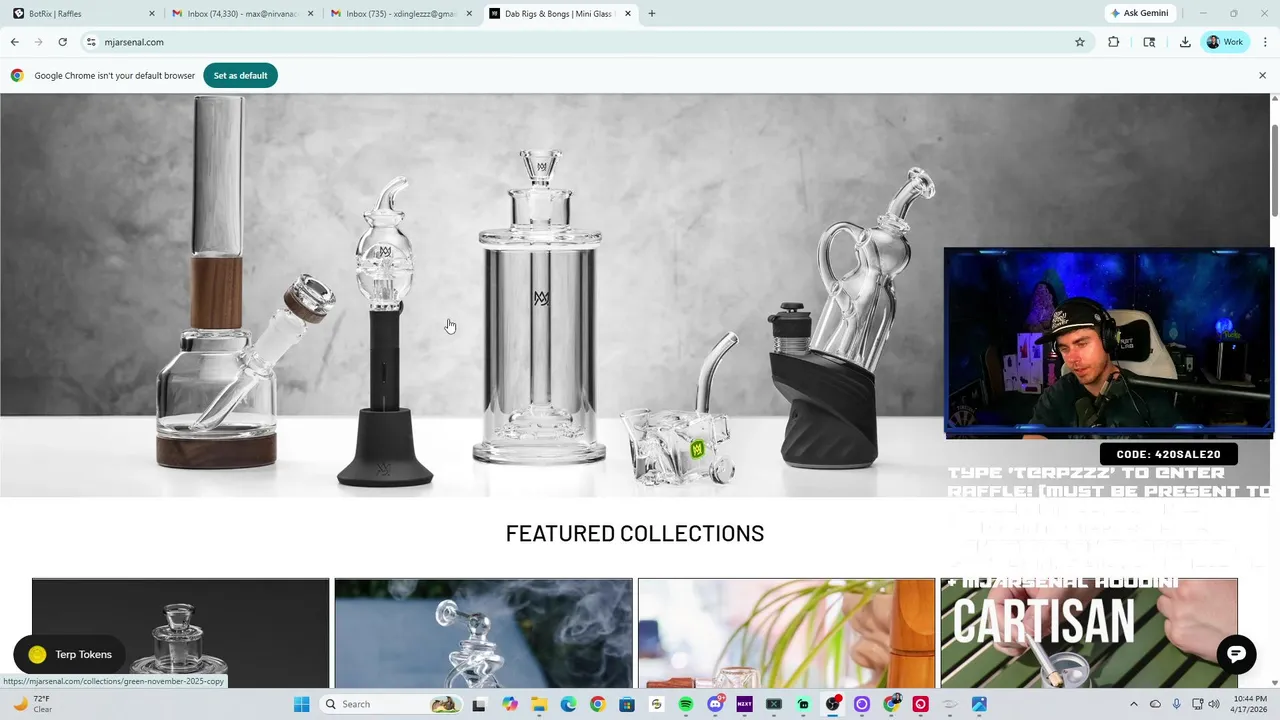Open the OneDrive cloud tray icon
Screen dimensions: 1280x720
(1155, 704)
